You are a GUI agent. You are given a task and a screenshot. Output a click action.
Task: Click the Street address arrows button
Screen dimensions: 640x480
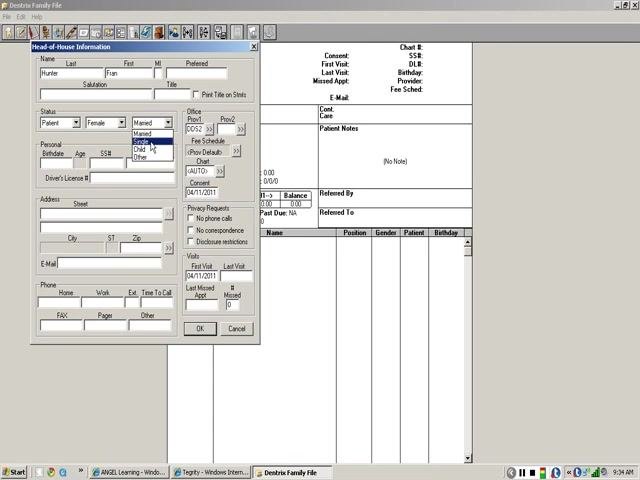coord(169,213)
